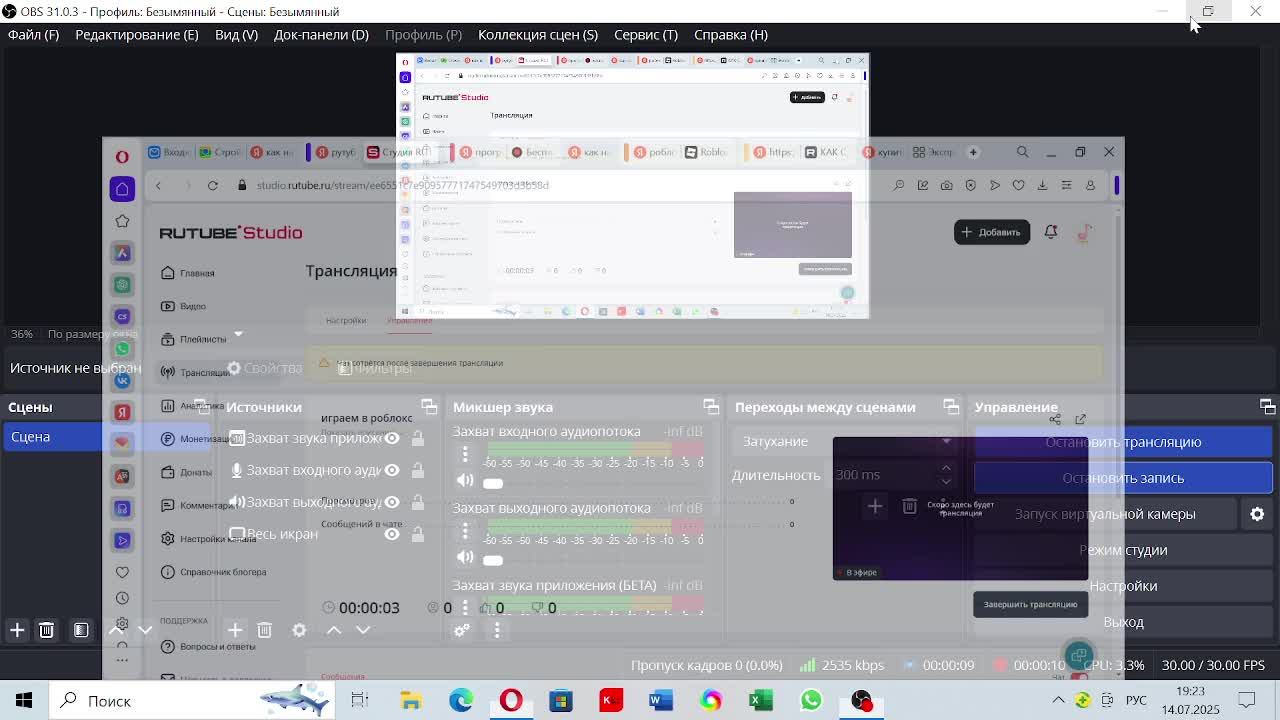The width and height of the screenshot is (1280, 720).
Task: Toggle visibility of Захват выходного аудиопотока source
Action: (x=392, y=502)
